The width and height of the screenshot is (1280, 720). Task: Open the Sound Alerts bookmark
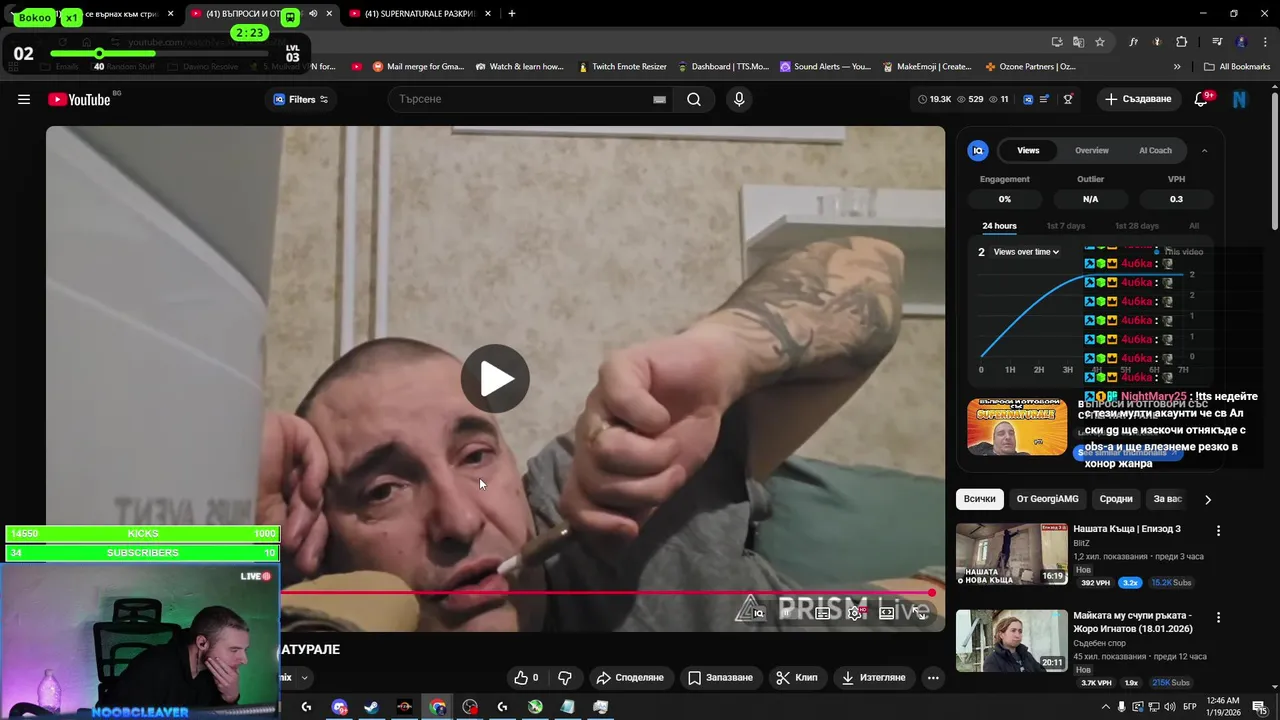tap(825, 67)
